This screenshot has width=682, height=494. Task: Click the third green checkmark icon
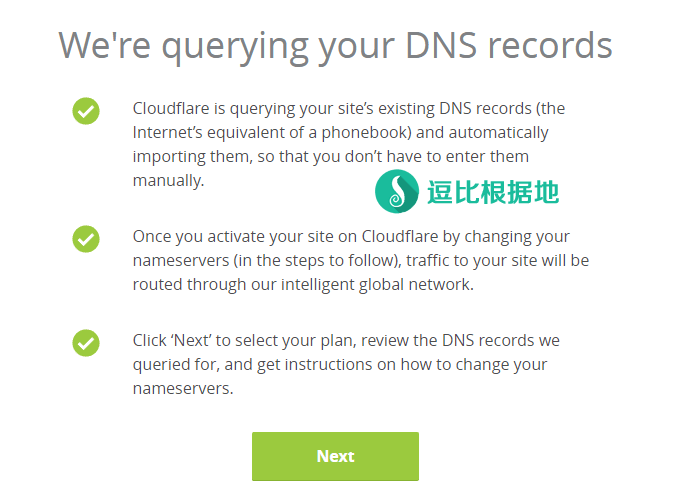click(x=86, y=343)
